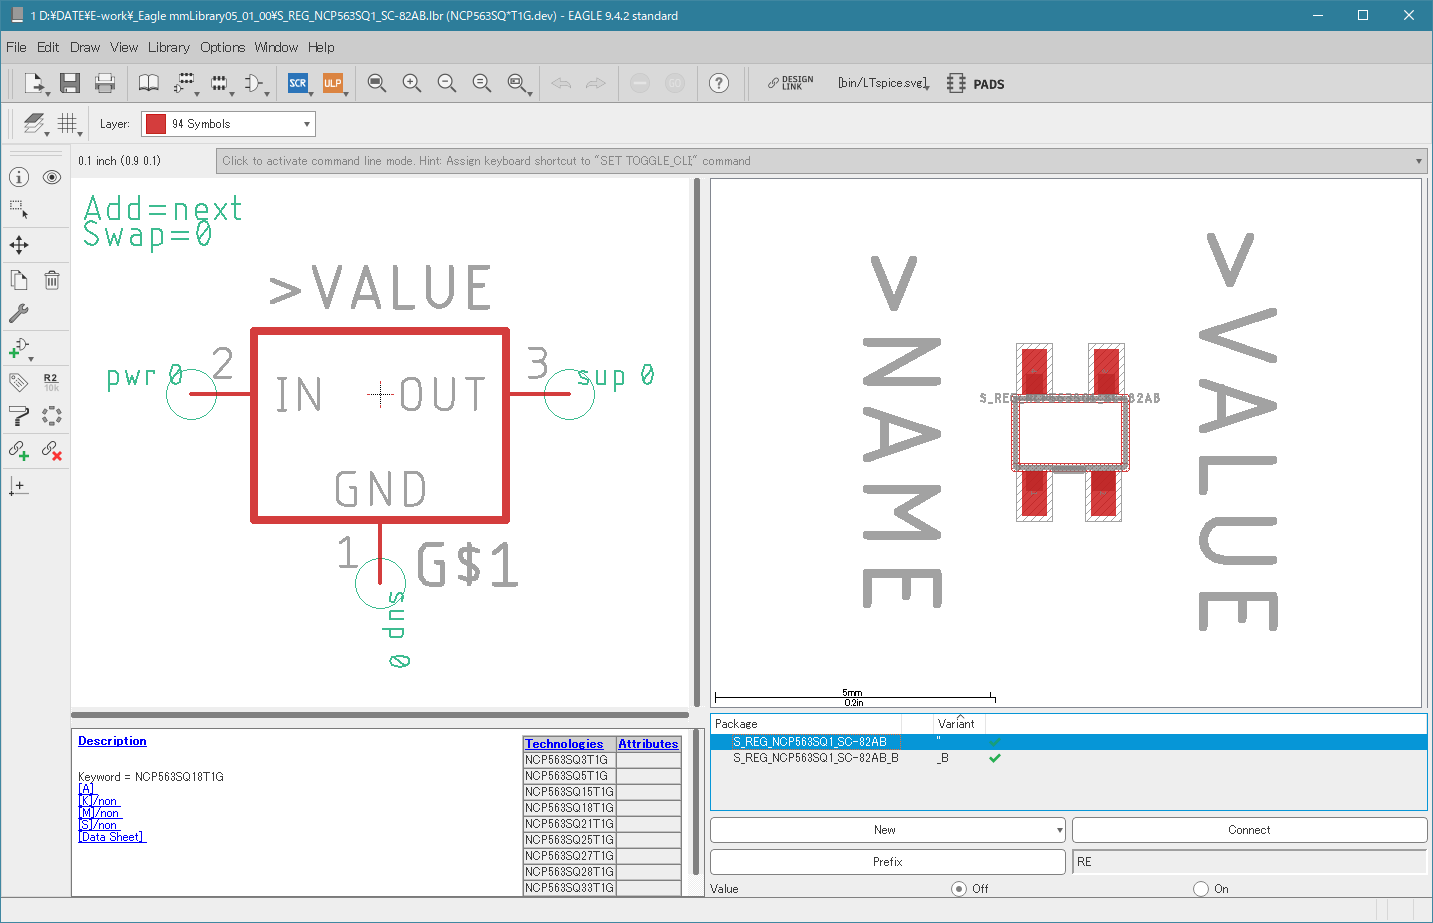The height and width of the screenshot is (923, 1433).
Task: Select the Info tool
Action: (x=19, y=177)
